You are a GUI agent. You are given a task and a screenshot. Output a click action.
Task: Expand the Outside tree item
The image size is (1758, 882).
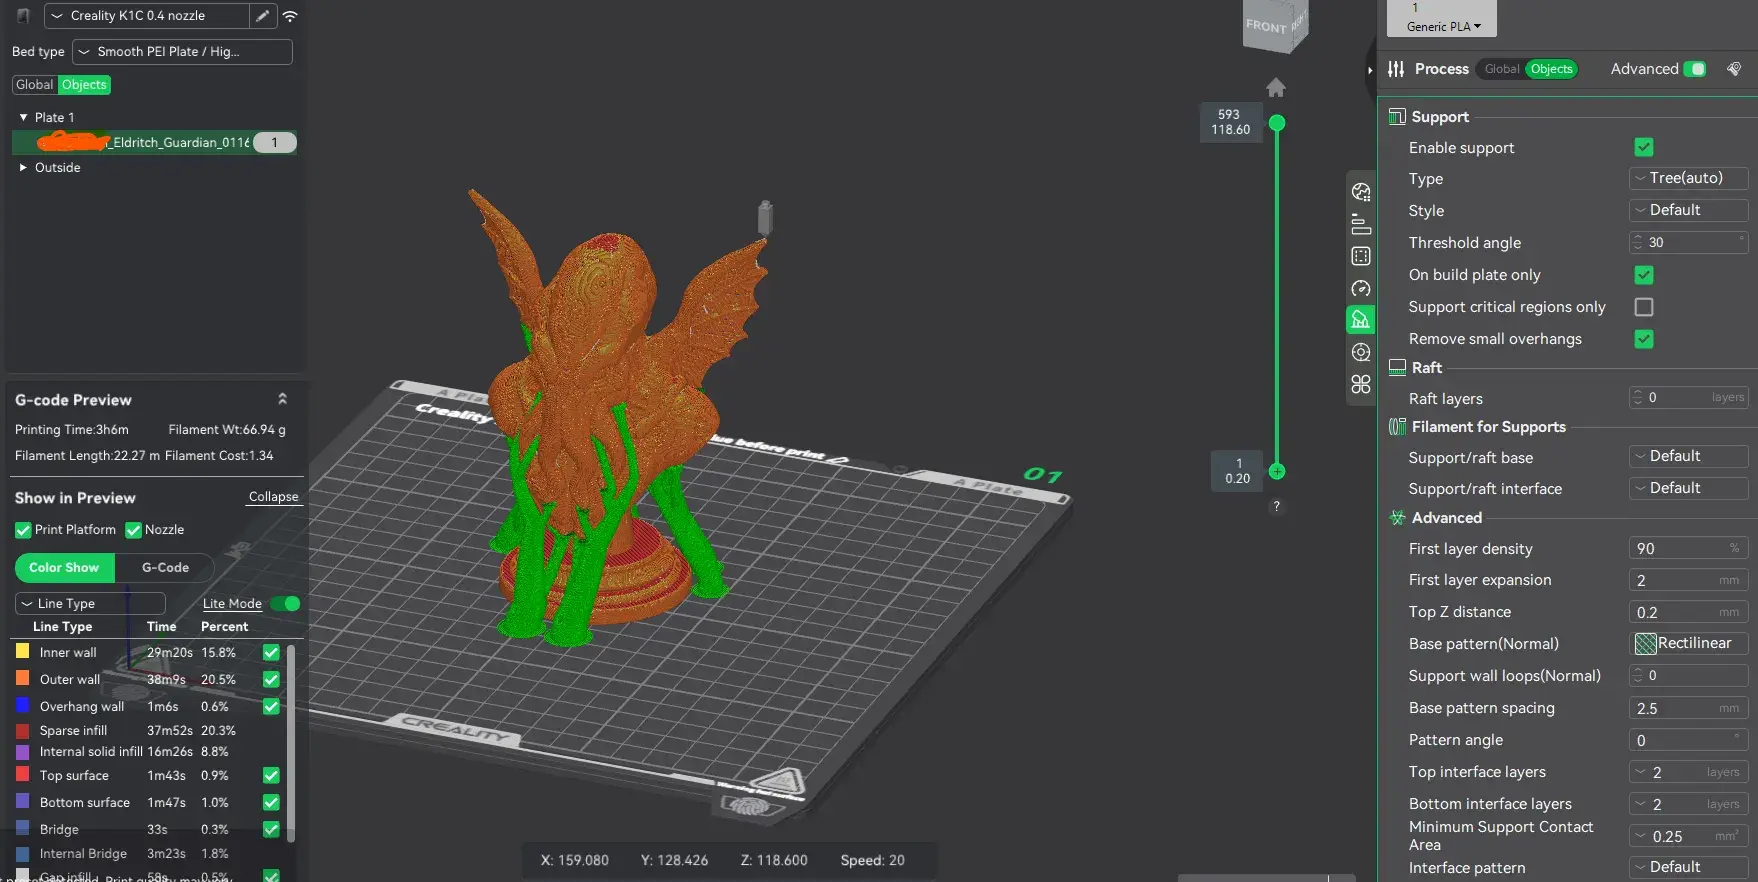[x=24, y=167]
